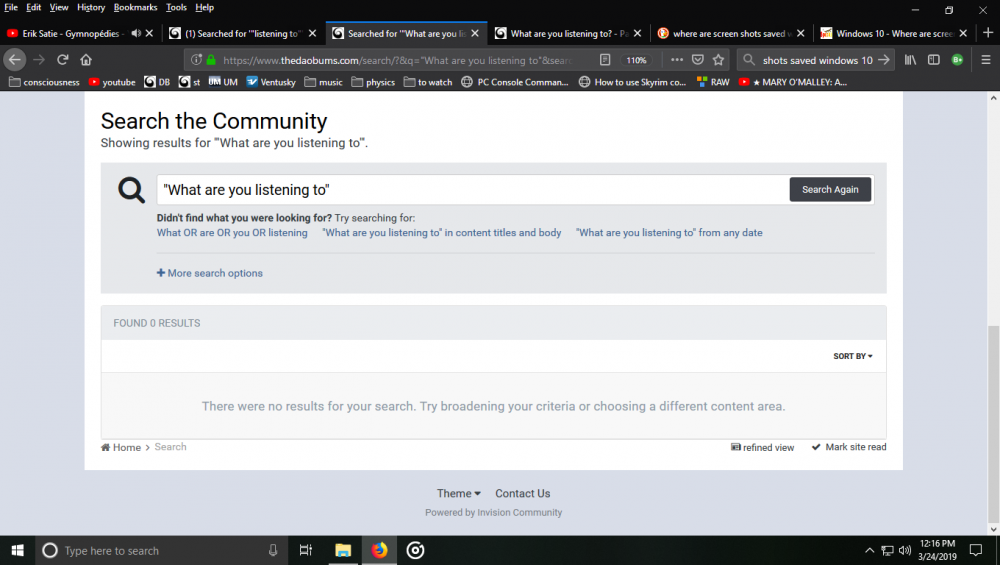Viewport: 1000px width, 565px height.
Task: Click the Home icon in browser toolbar
Action: (x=86, y=60)
